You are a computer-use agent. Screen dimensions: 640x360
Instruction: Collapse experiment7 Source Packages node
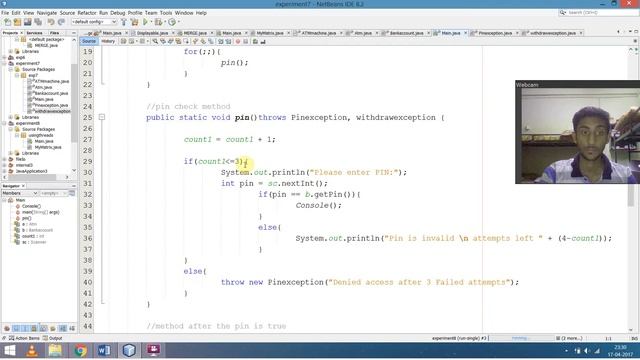[x=11, y=69]
